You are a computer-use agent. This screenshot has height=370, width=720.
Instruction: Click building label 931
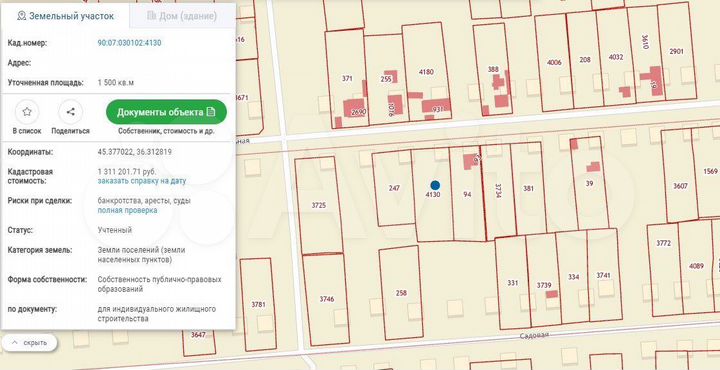[438, 109]
